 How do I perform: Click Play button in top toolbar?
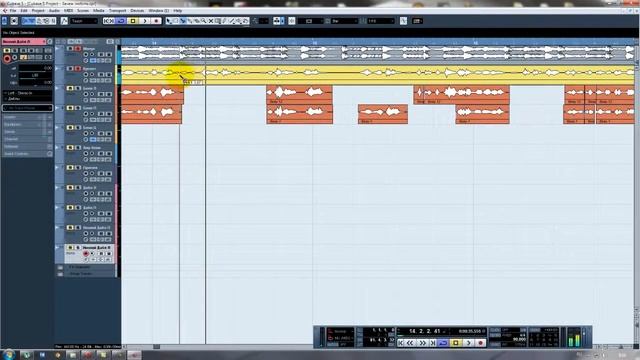pyautogui.click(x=144, y=21)
